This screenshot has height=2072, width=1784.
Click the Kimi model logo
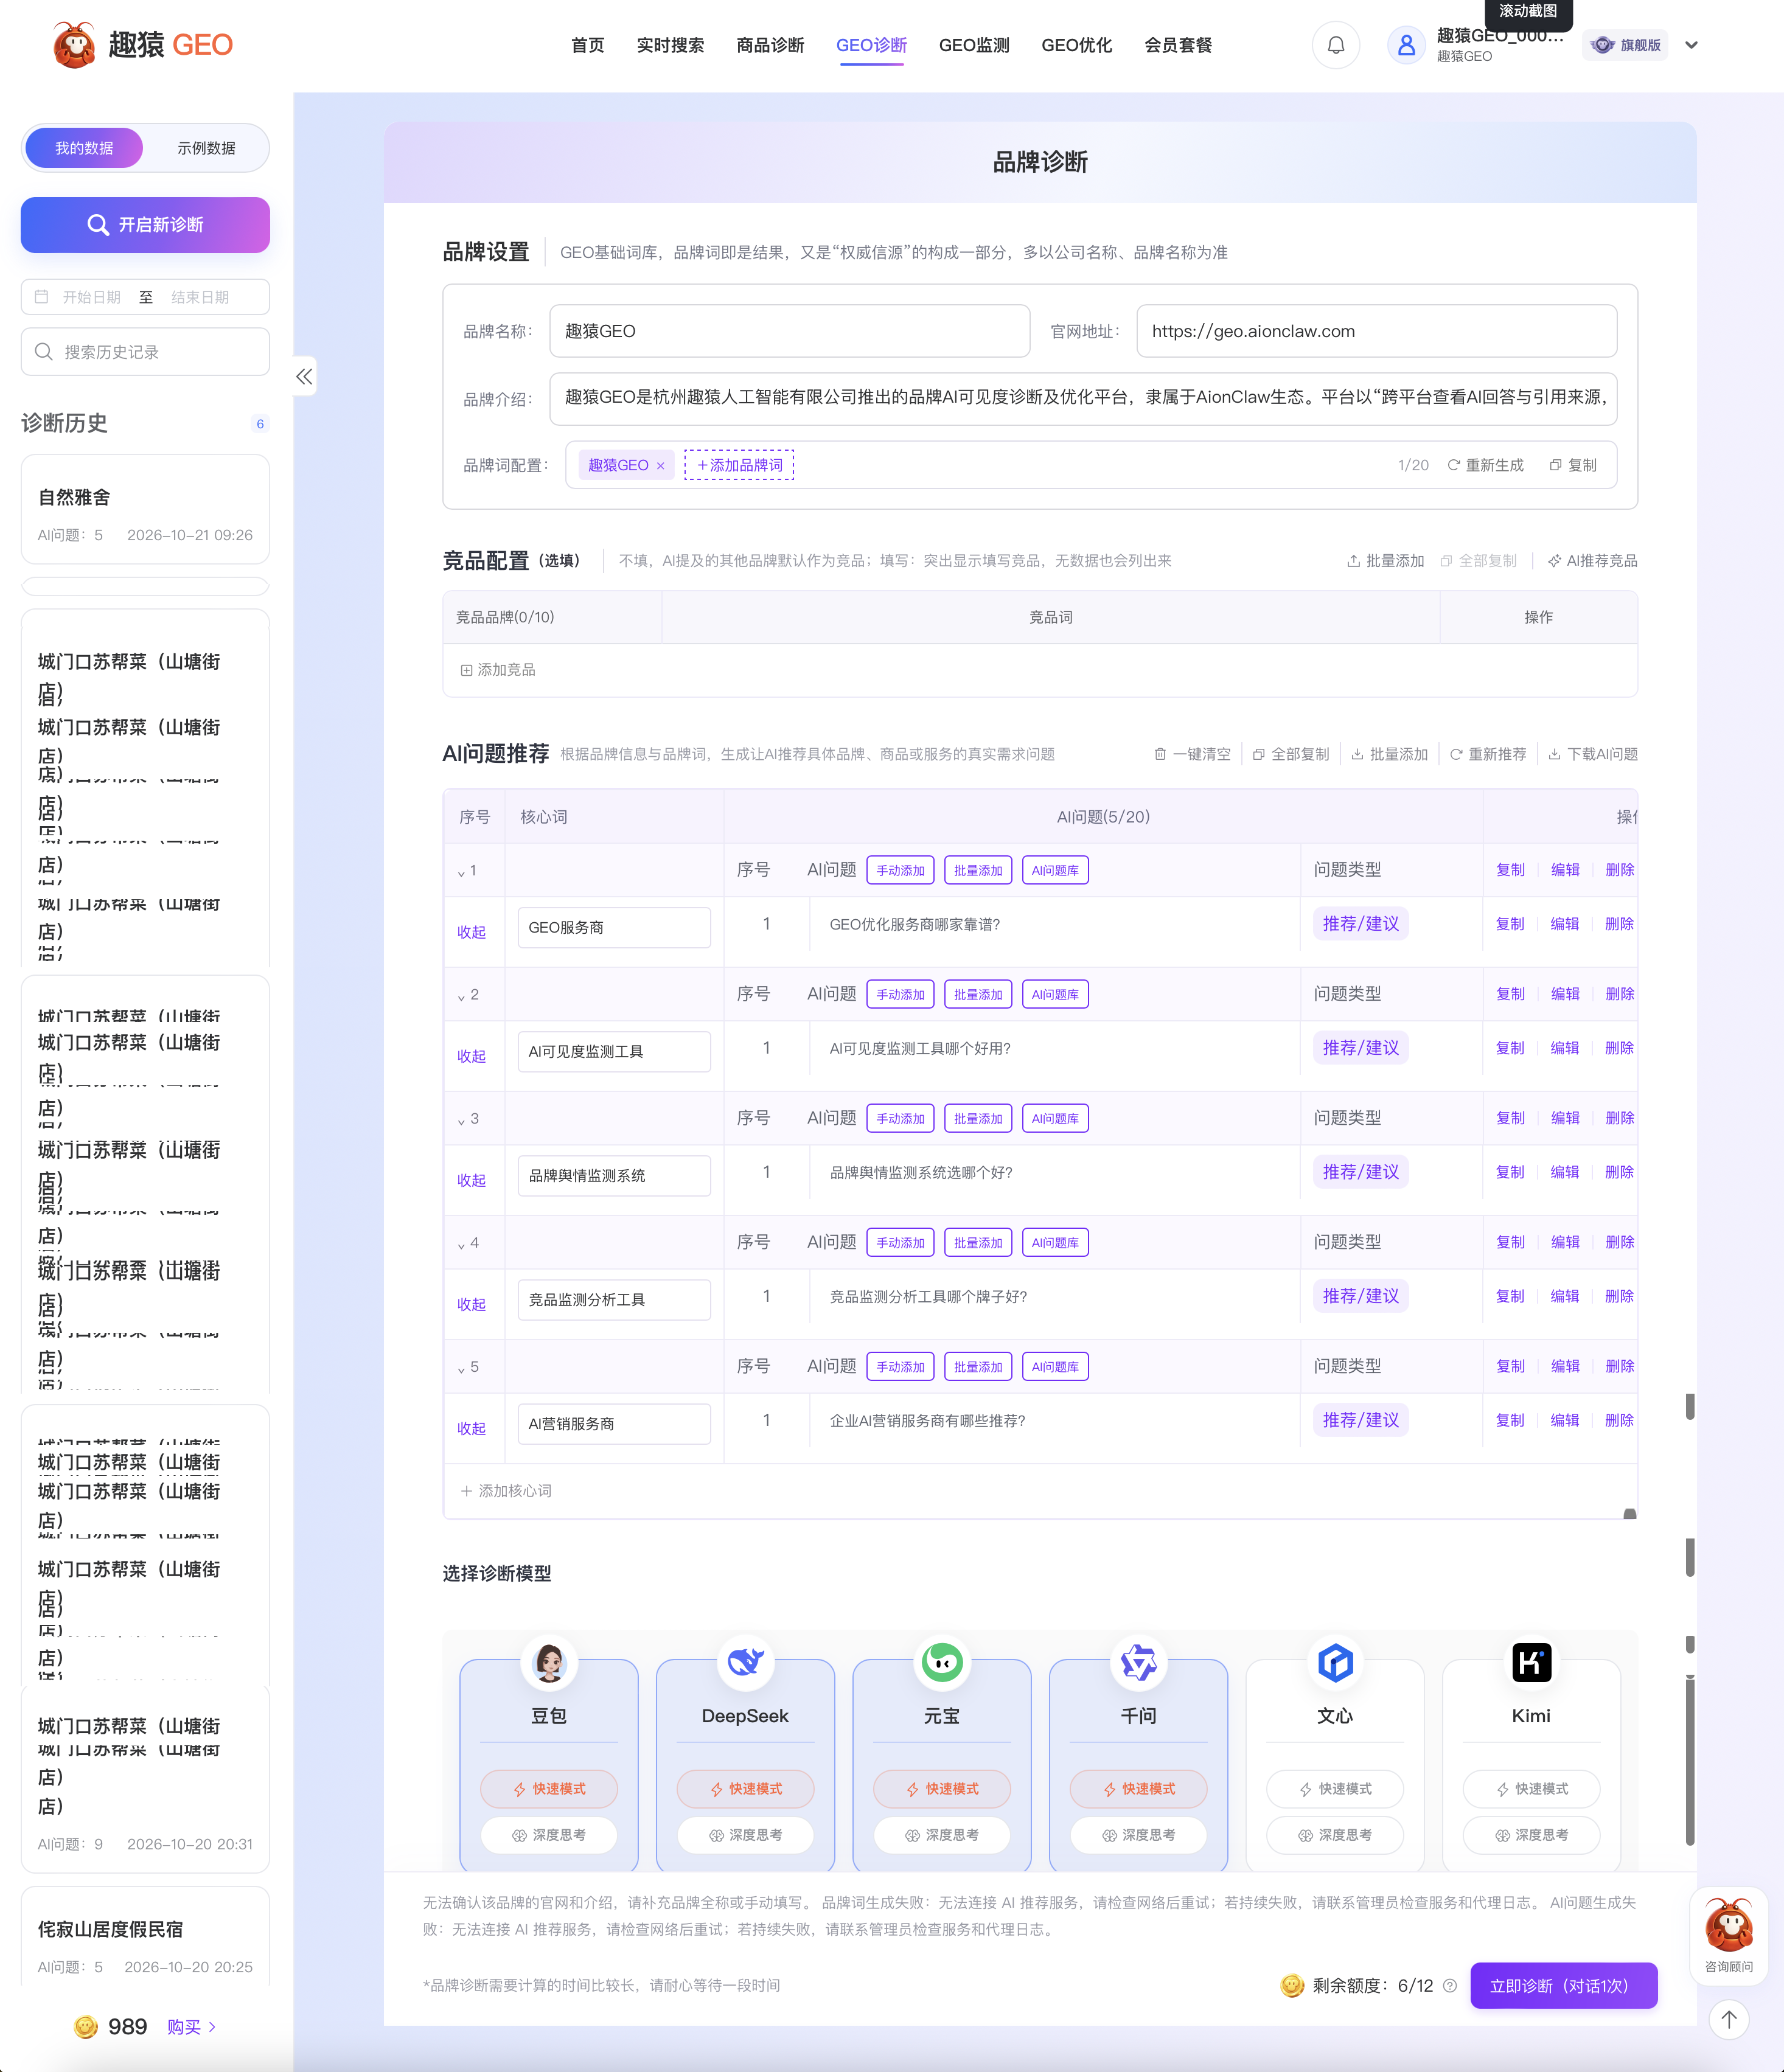(x=1531, y=1663)
